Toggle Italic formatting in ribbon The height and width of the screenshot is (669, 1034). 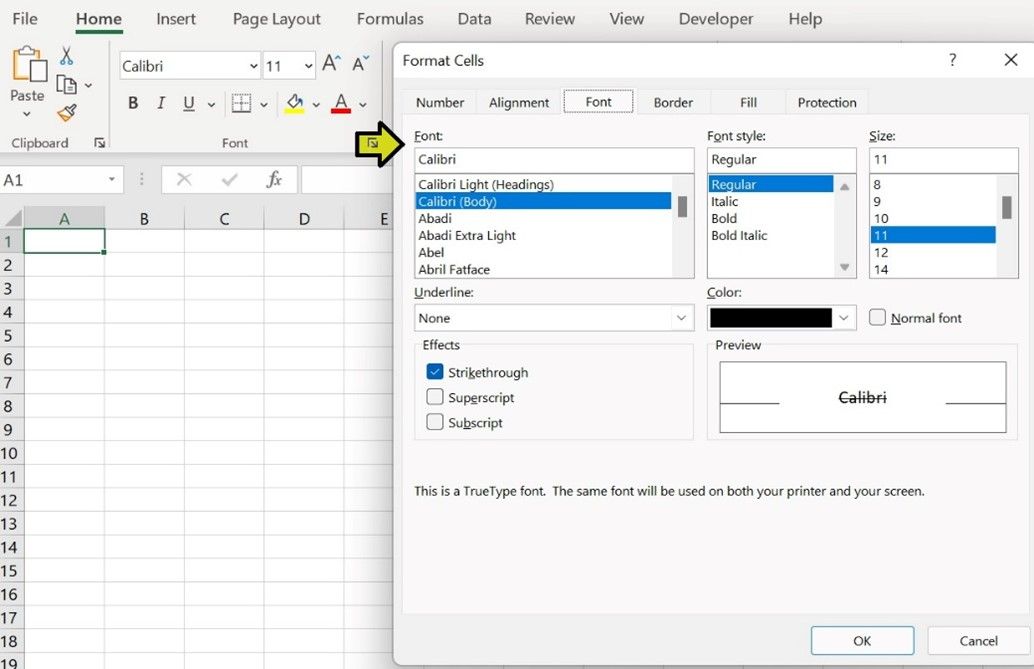pos(161,103)
